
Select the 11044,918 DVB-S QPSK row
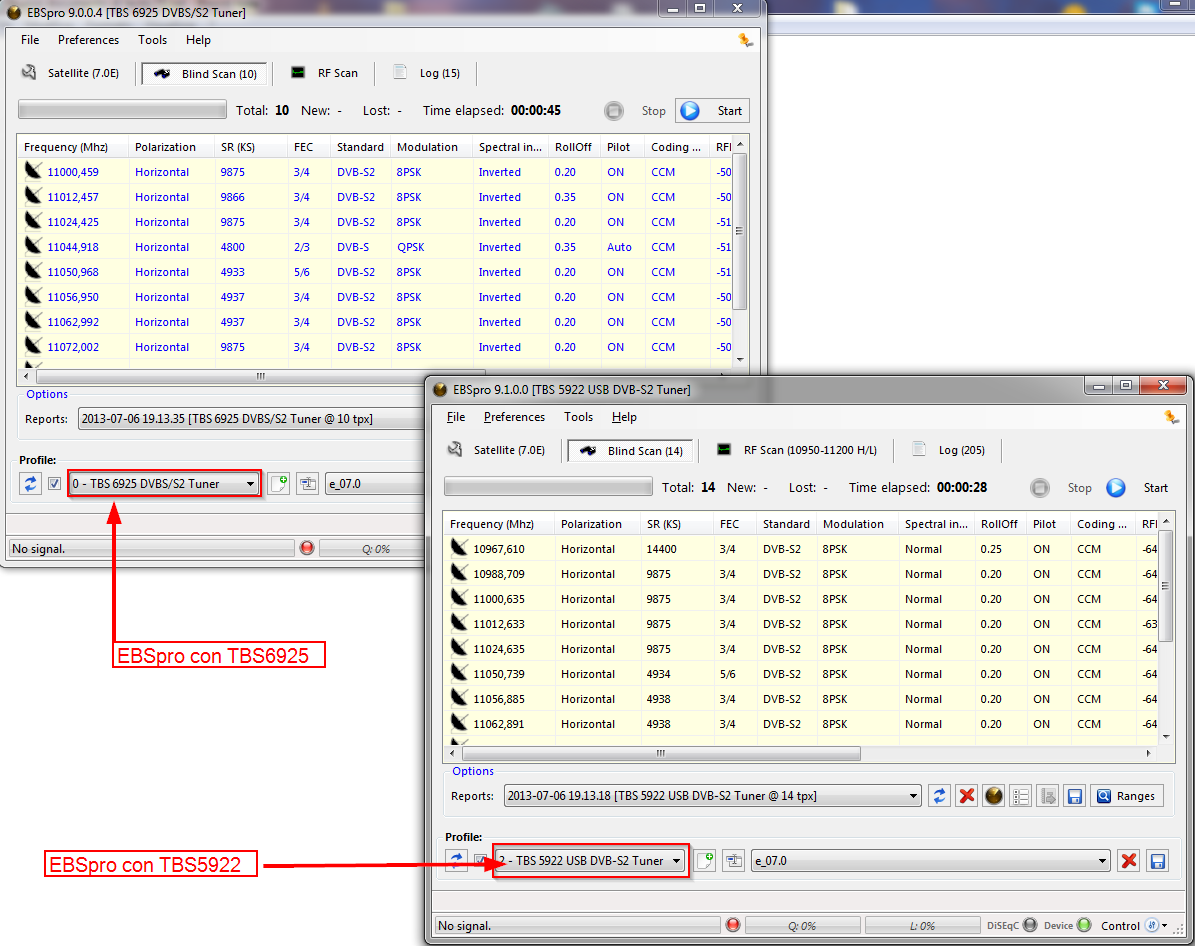coord(374,247)
